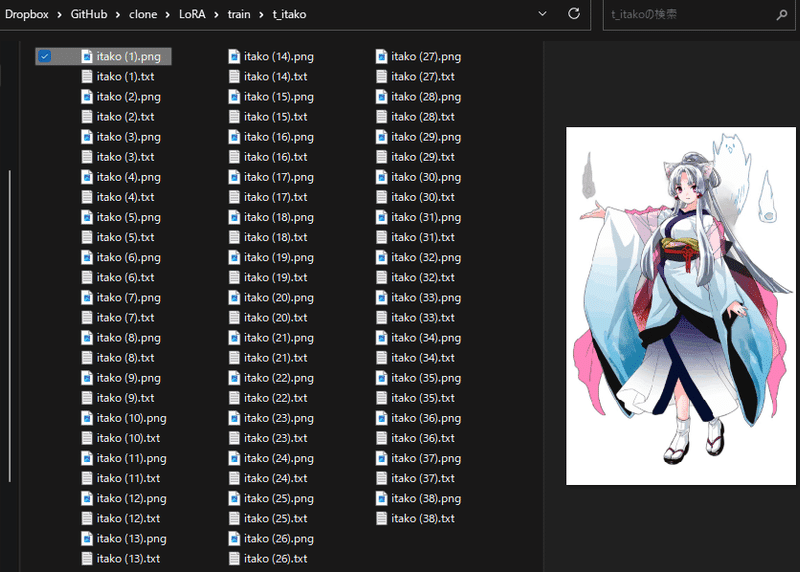
Task: Select file name itako (23).png
Action: tap(279, 418)
